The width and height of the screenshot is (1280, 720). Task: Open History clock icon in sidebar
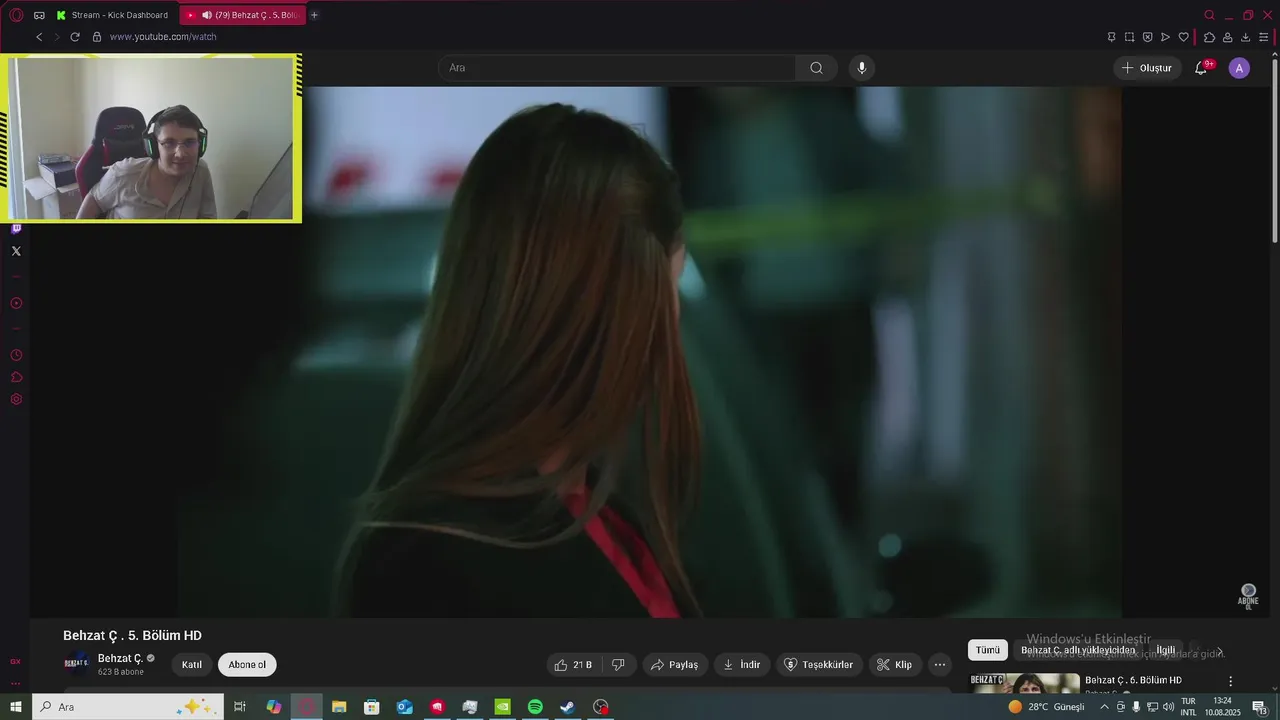click(x=16, y=355)
